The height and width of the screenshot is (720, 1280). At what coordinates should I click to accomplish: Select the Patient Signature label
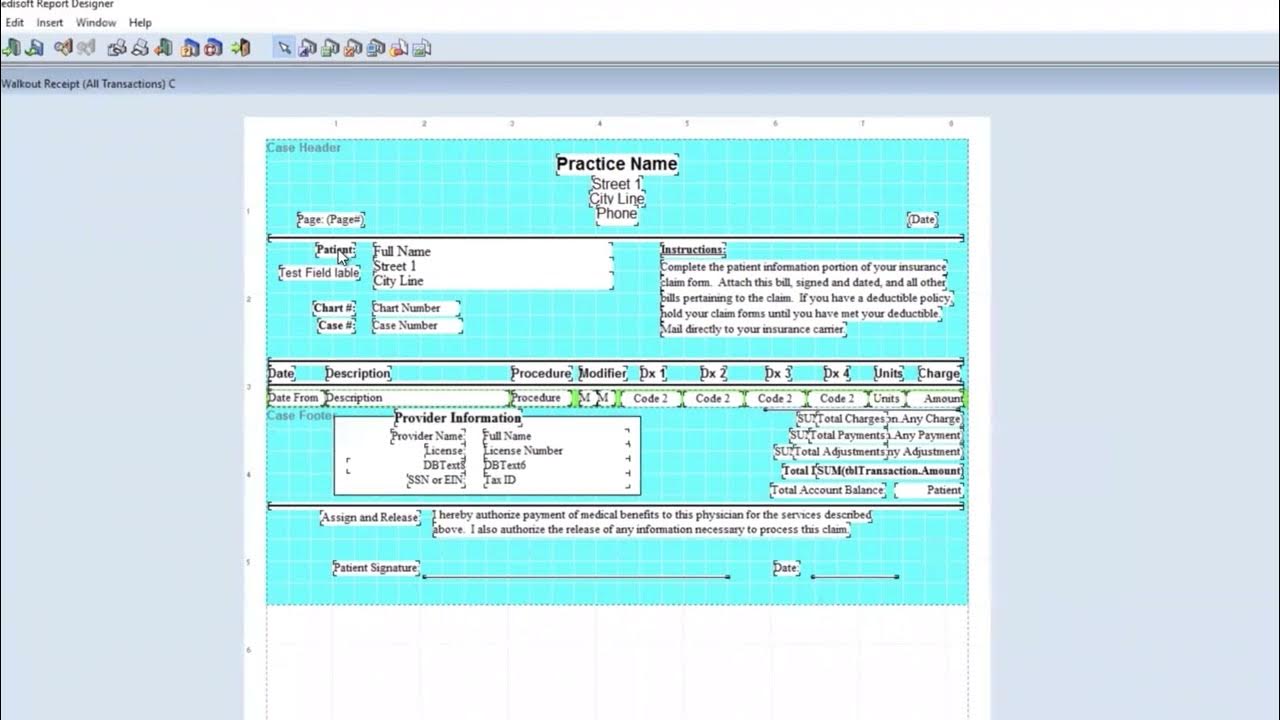375,568
